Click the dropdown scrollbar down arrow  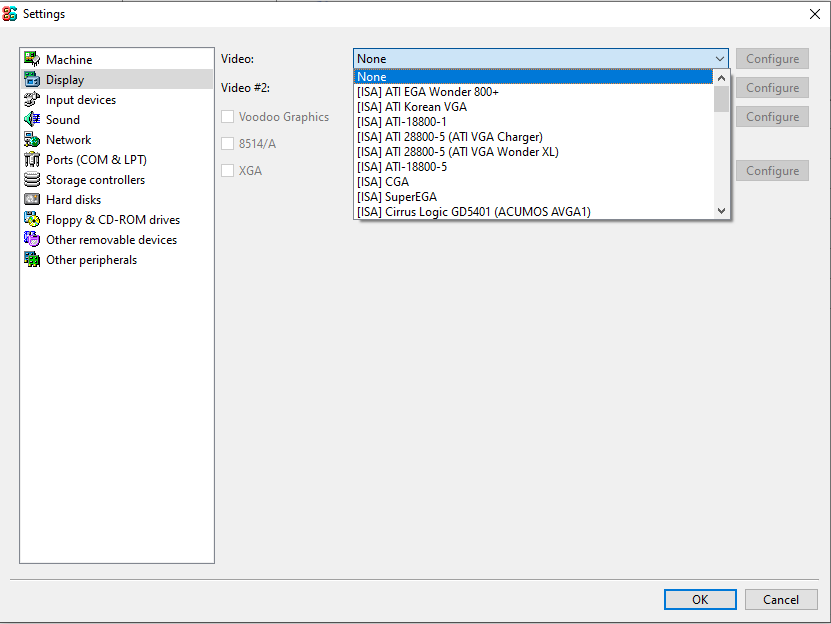721,211
